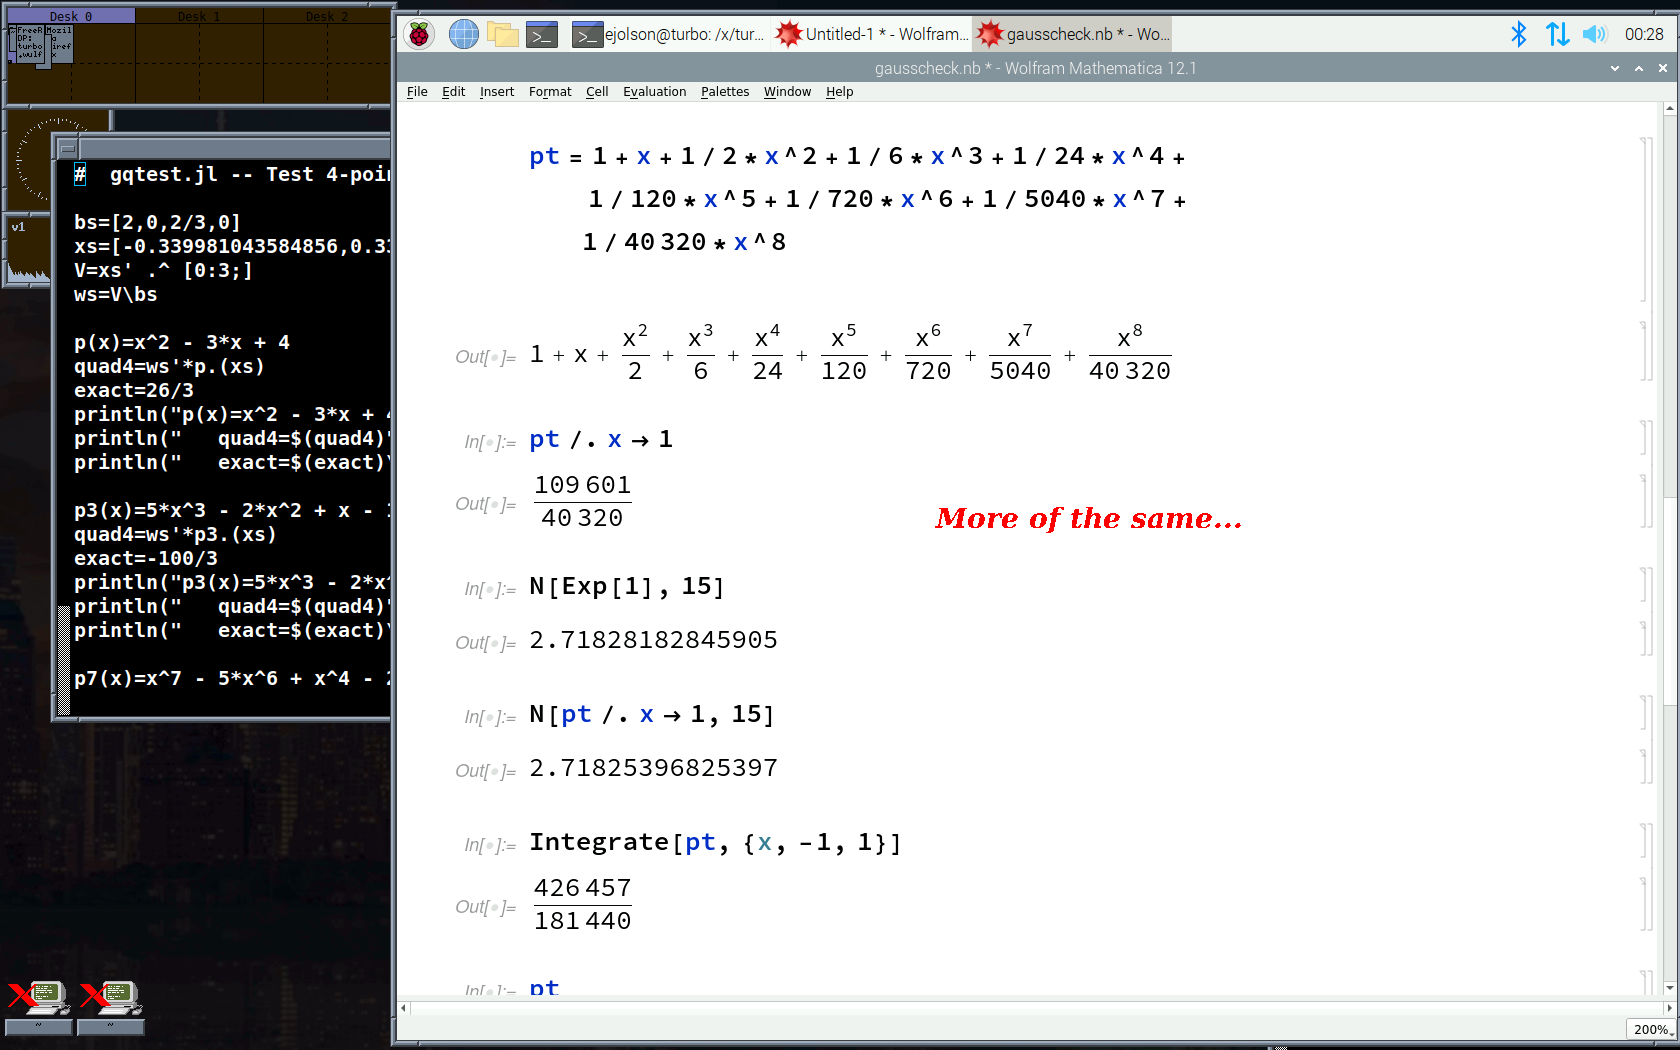This screenshot has width=1680, height=1050.
Task: Shade the Mathematica window using title-bar down chevron
Action: 1615,68
